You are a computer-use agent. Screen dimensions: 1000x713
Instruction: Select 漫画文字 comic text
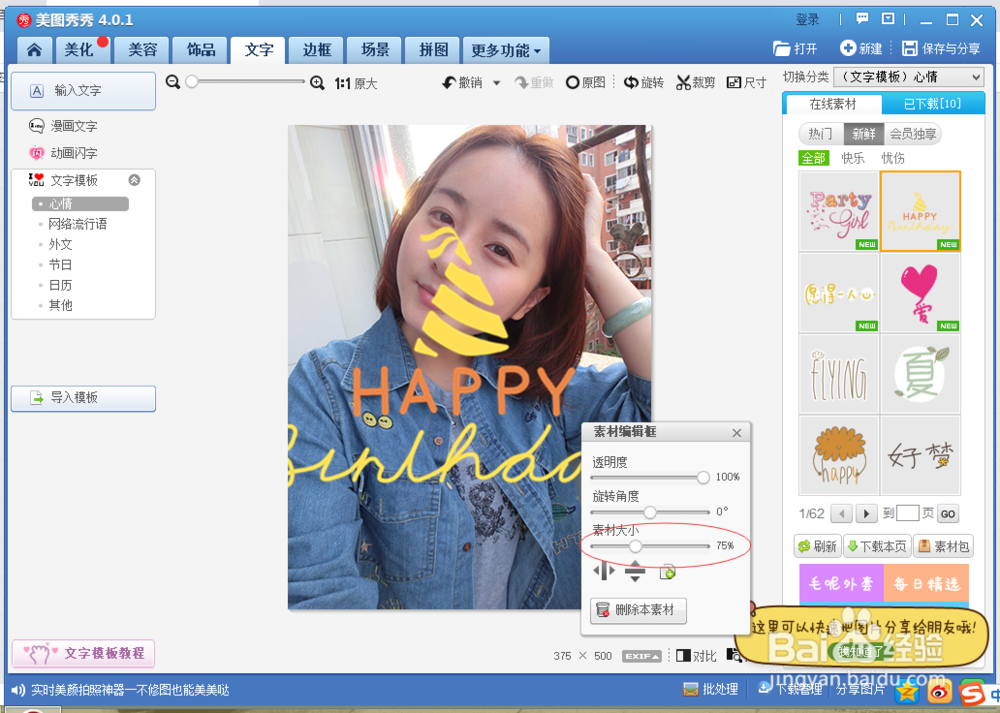(x=63, y=126)
